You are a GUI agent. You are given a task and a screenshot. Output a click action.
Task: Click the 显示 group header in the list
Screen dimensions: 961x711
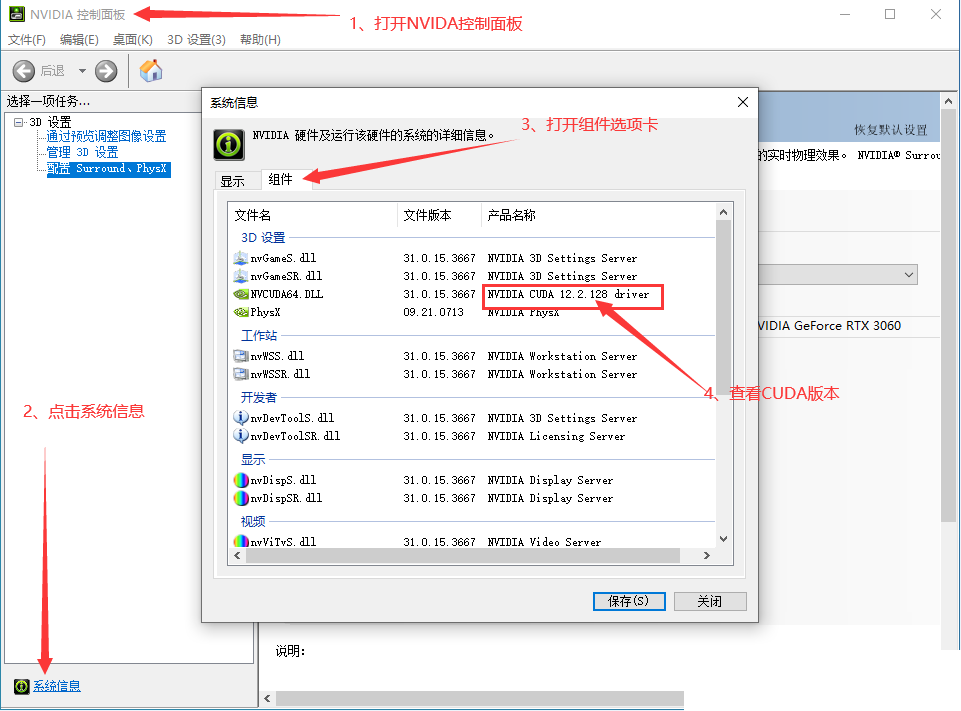click(x=253, y=459)
